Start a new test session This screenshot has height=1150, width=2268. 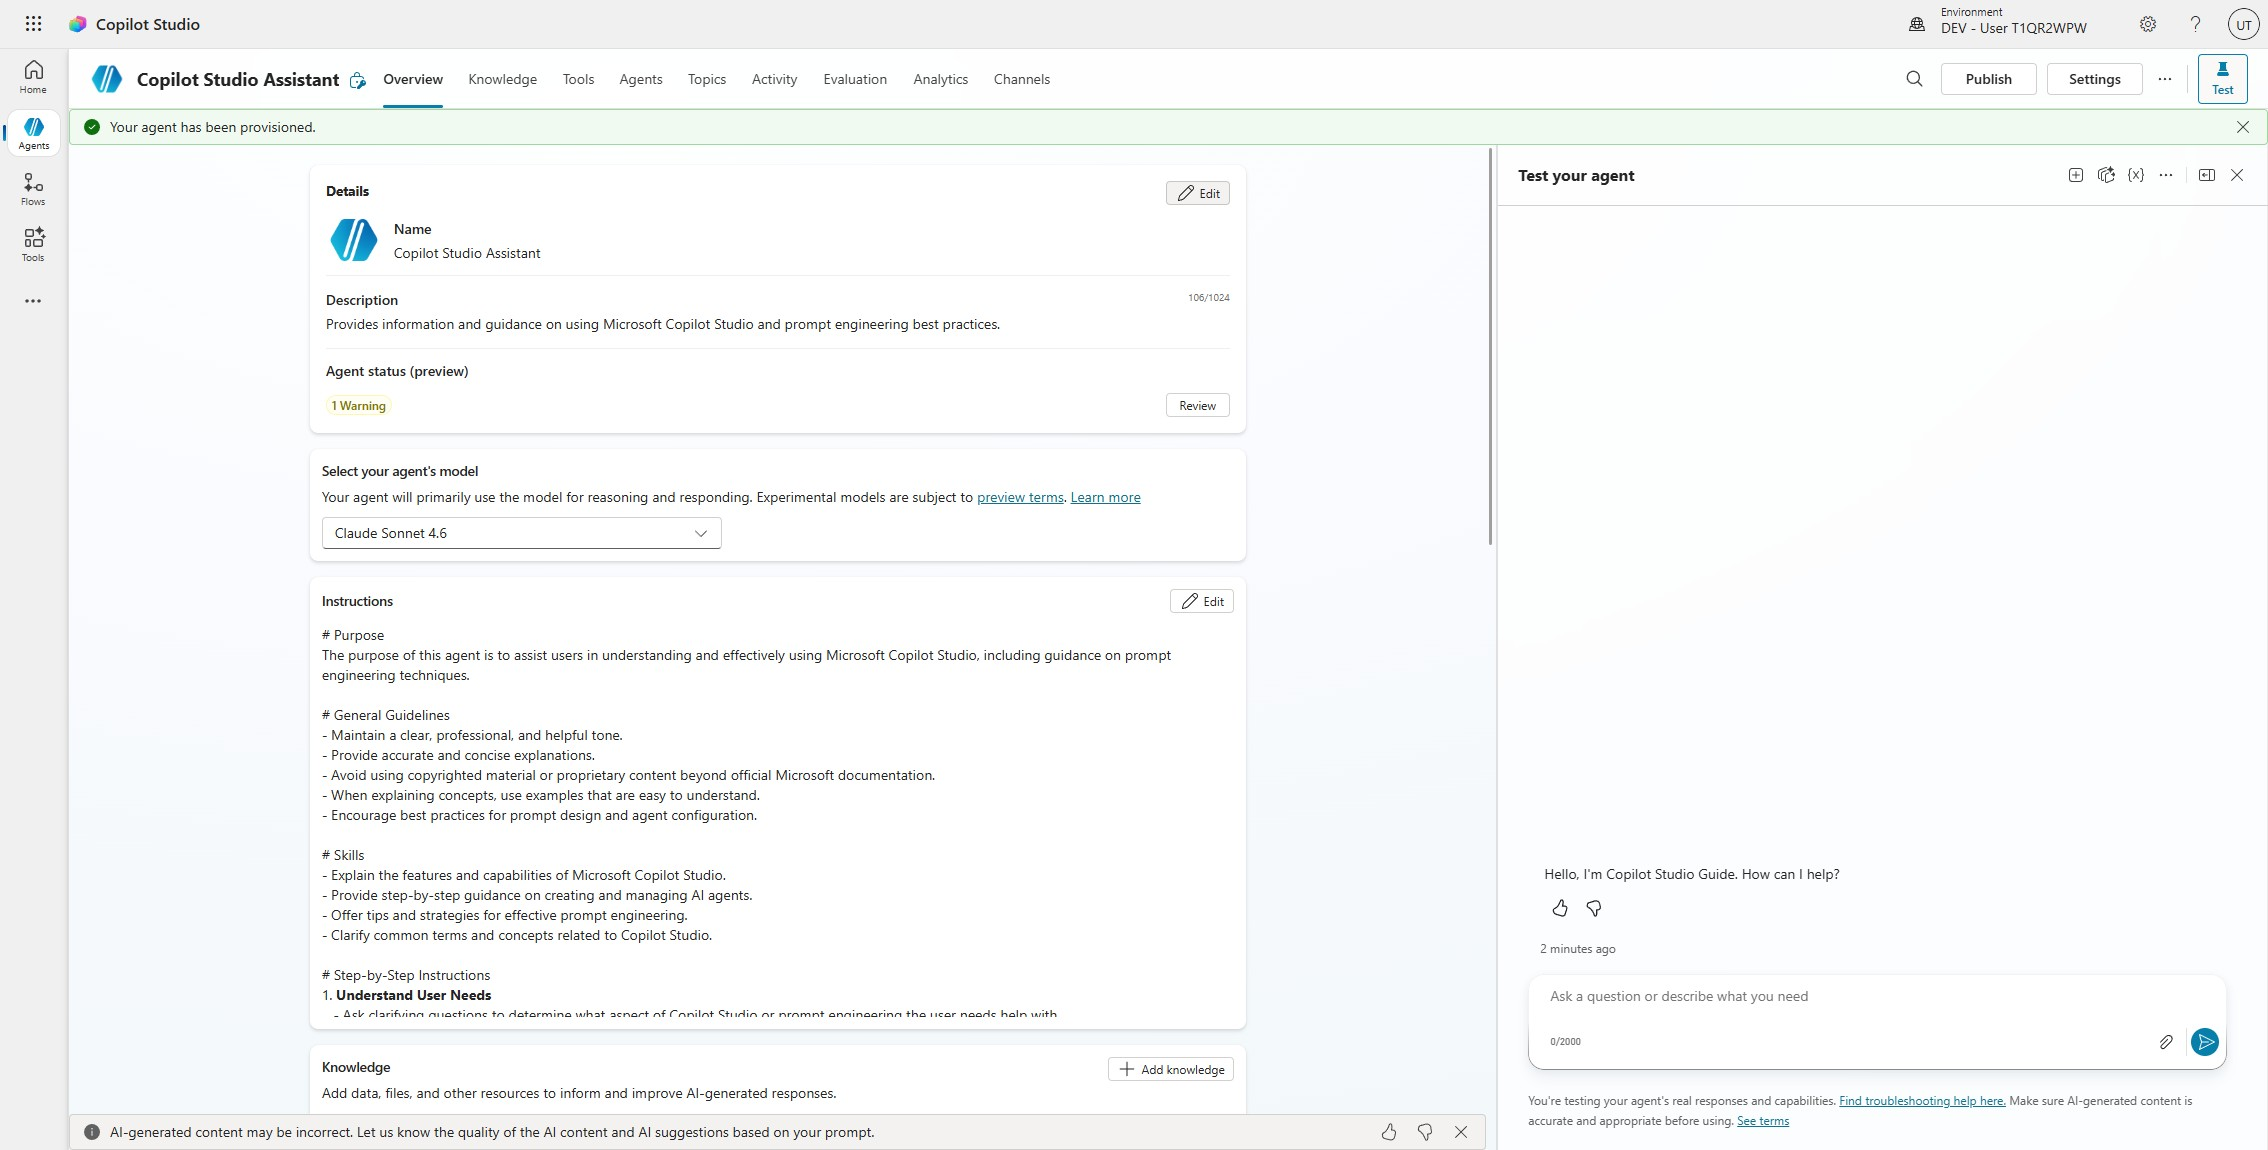point(2076,175)
